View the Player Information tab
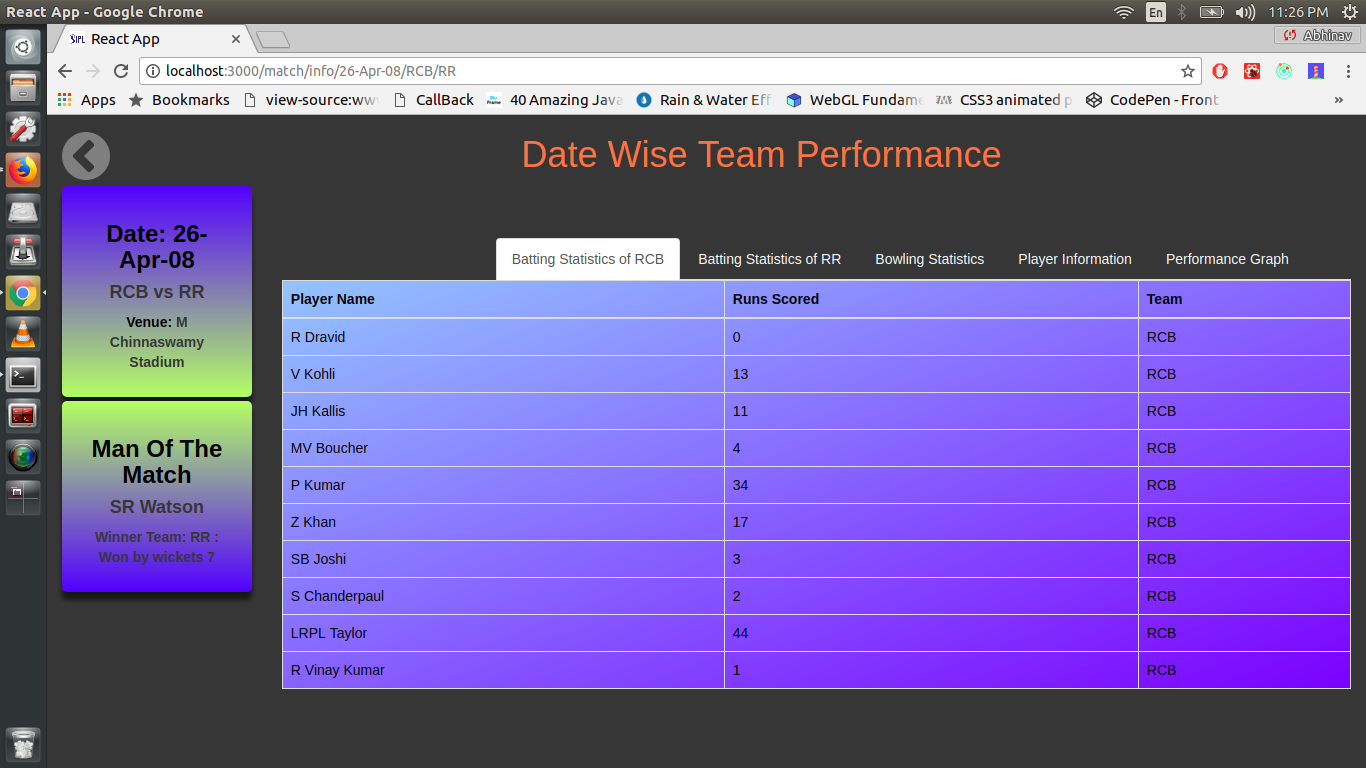 pos(1074,259)
